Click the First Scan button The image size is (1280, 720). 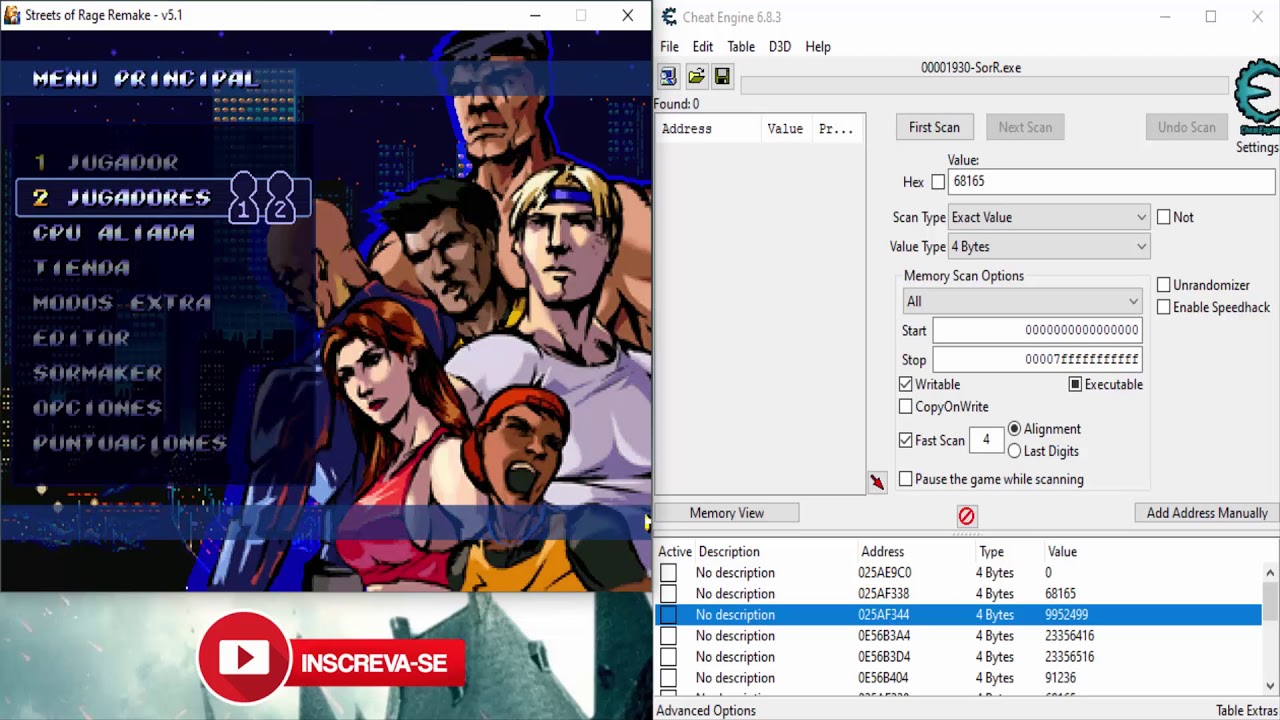point(934,127)
